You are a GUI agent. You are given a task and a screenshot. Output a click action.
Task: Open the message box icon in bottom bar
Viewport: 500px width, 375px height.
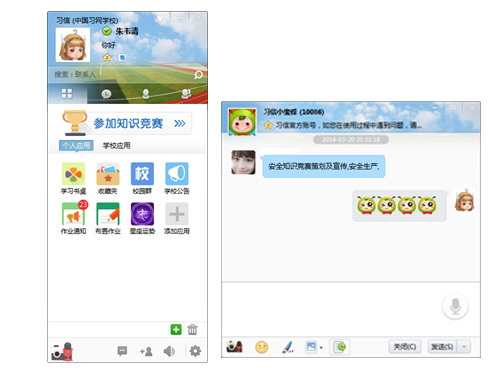pyautogui.click(x=122, y=351)
